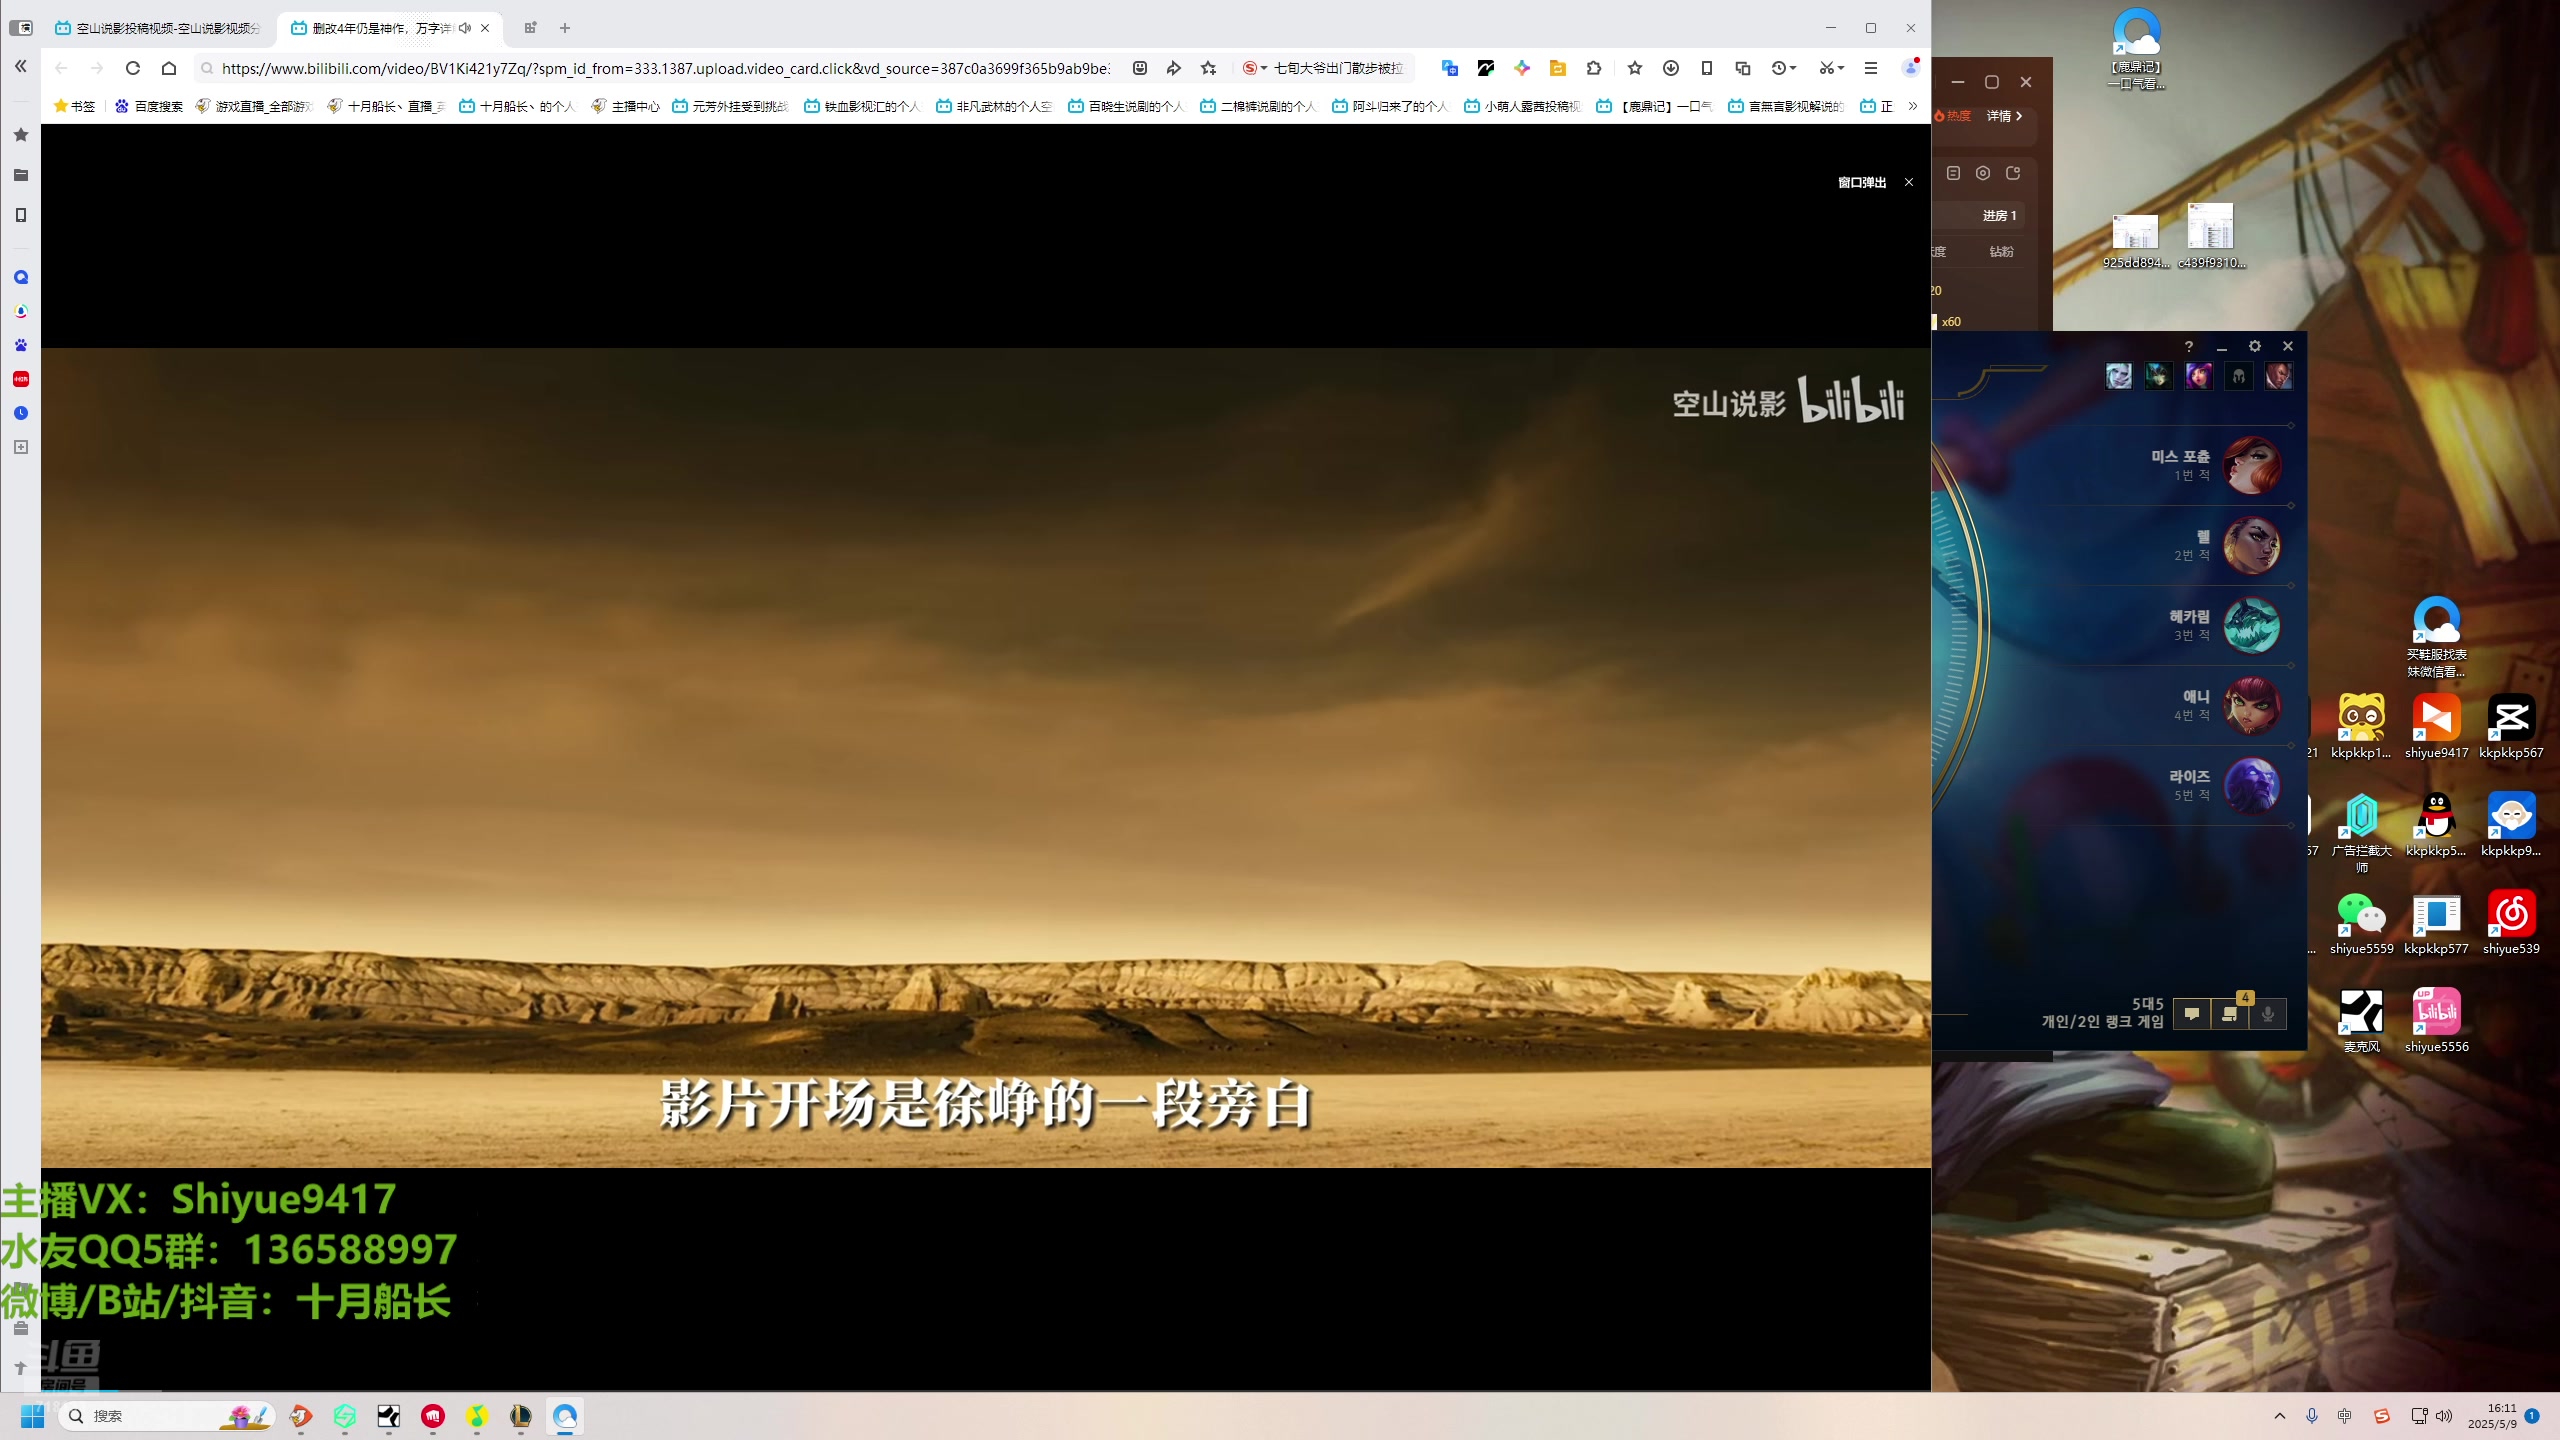This screenshot has width=2560, height=1440.
Task: Open the sidebar favorites star icon
Action: tap(21, 135)
